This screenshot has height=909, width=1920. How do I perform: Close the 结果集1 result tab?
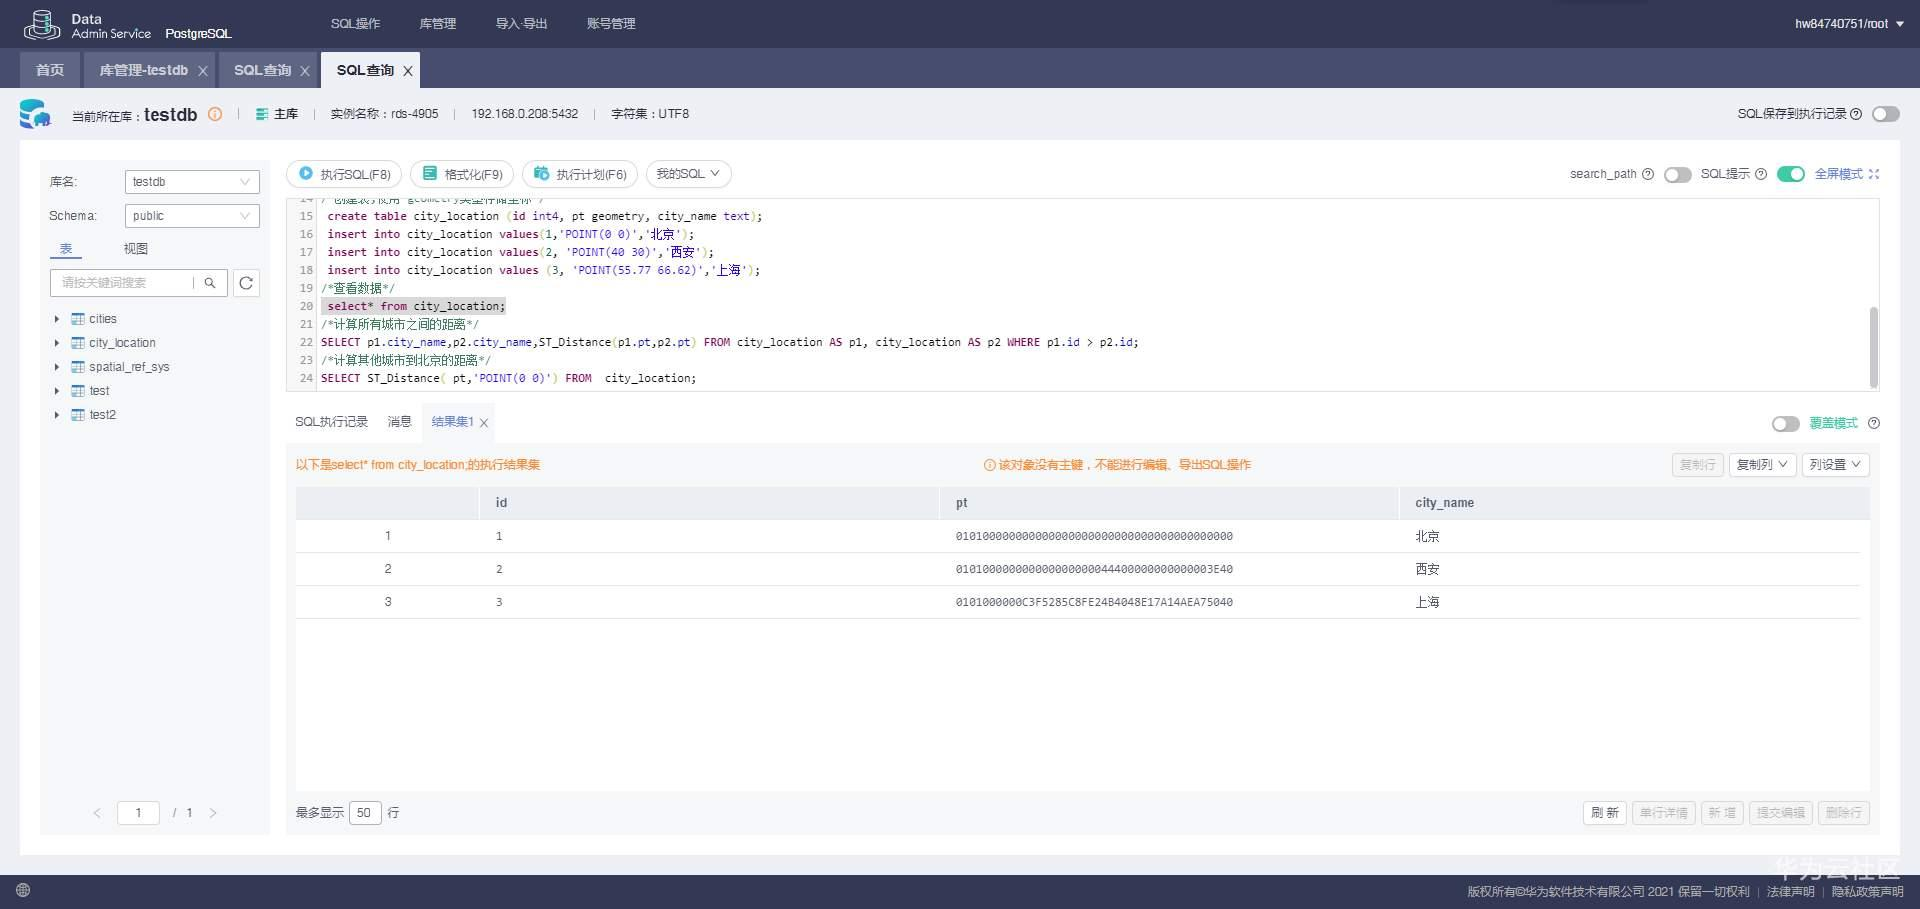(x=484, y=423)
